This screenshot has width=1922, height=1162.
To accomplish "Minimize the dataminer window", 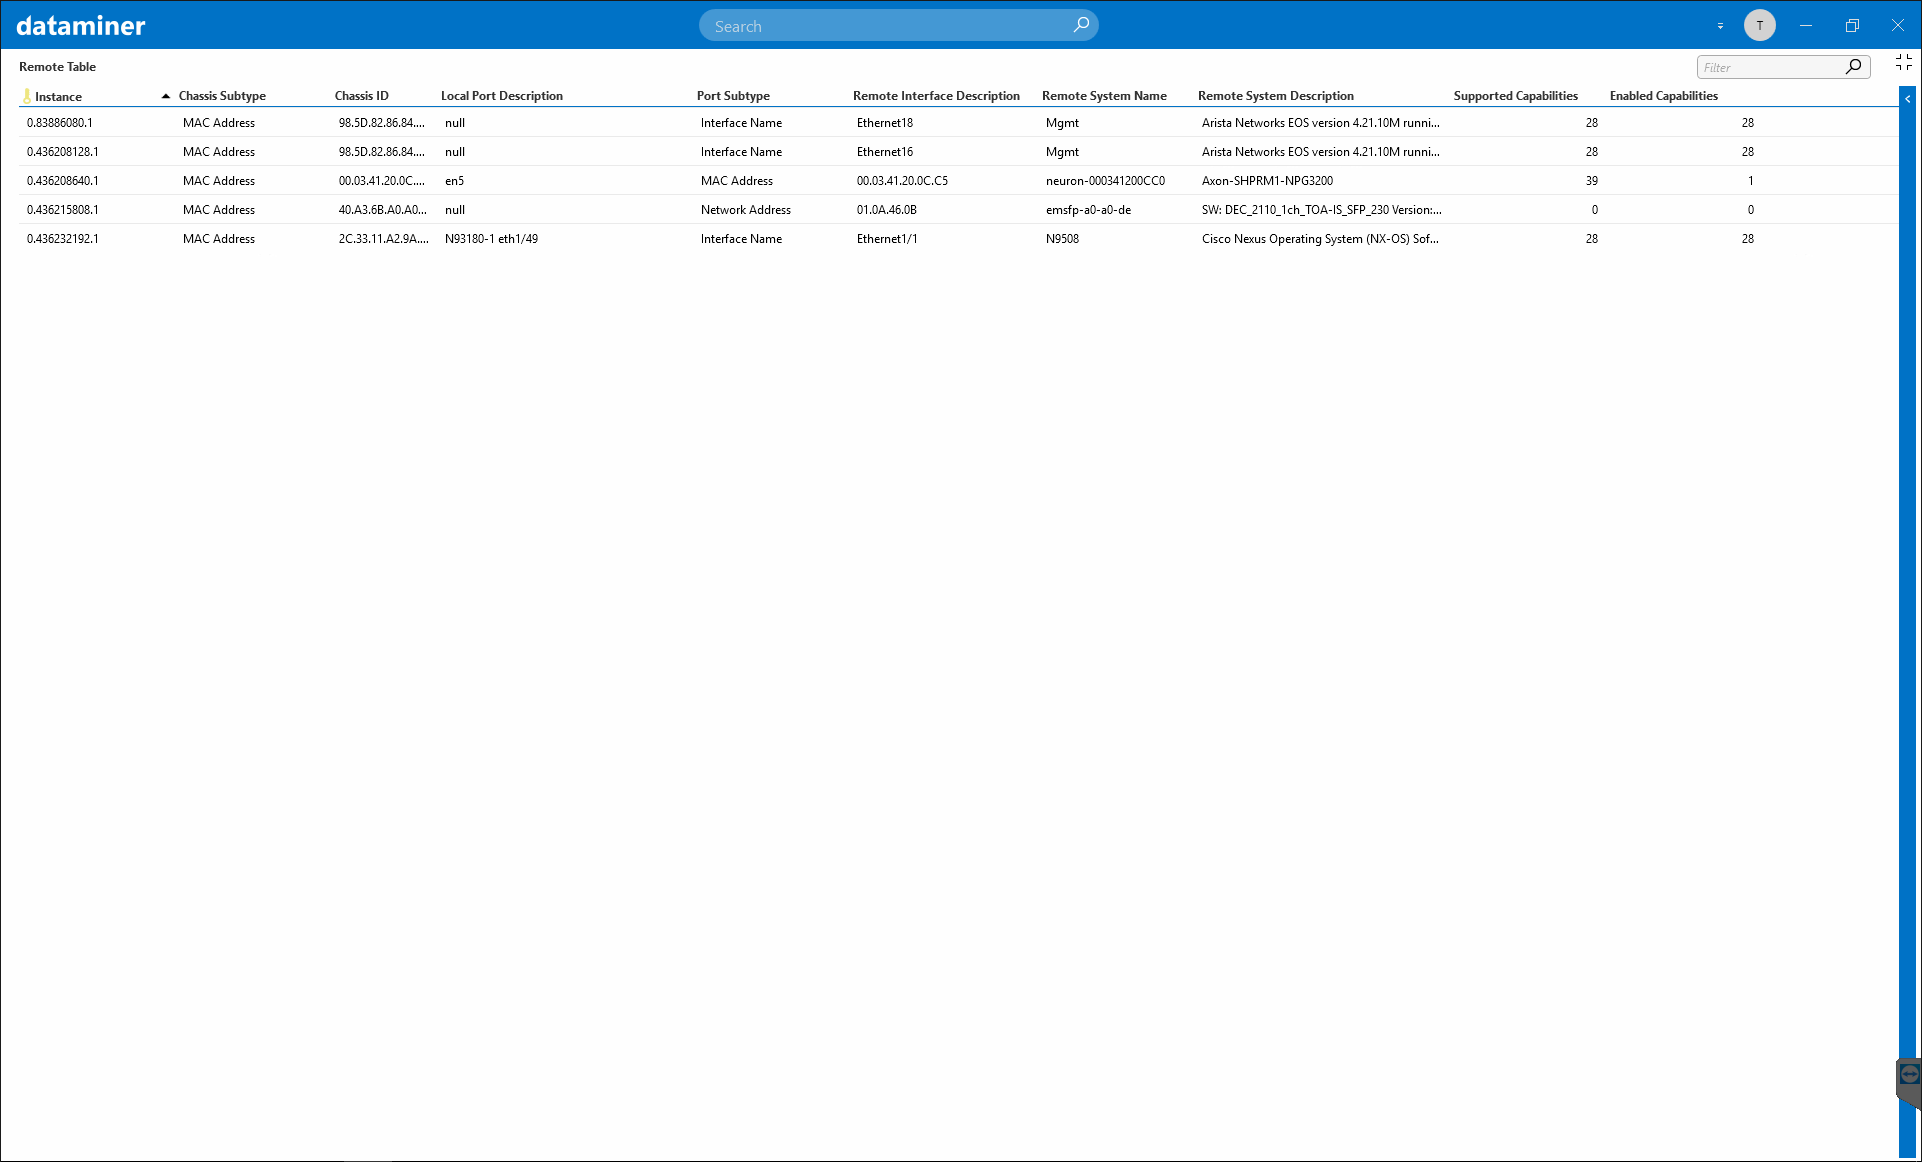I will pos(1806,25).
